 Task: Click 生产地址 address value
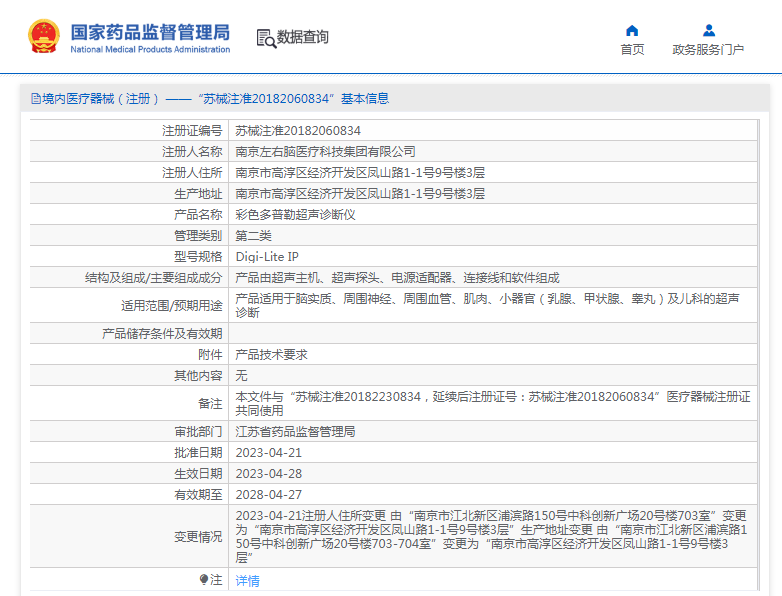click(360, 194)
